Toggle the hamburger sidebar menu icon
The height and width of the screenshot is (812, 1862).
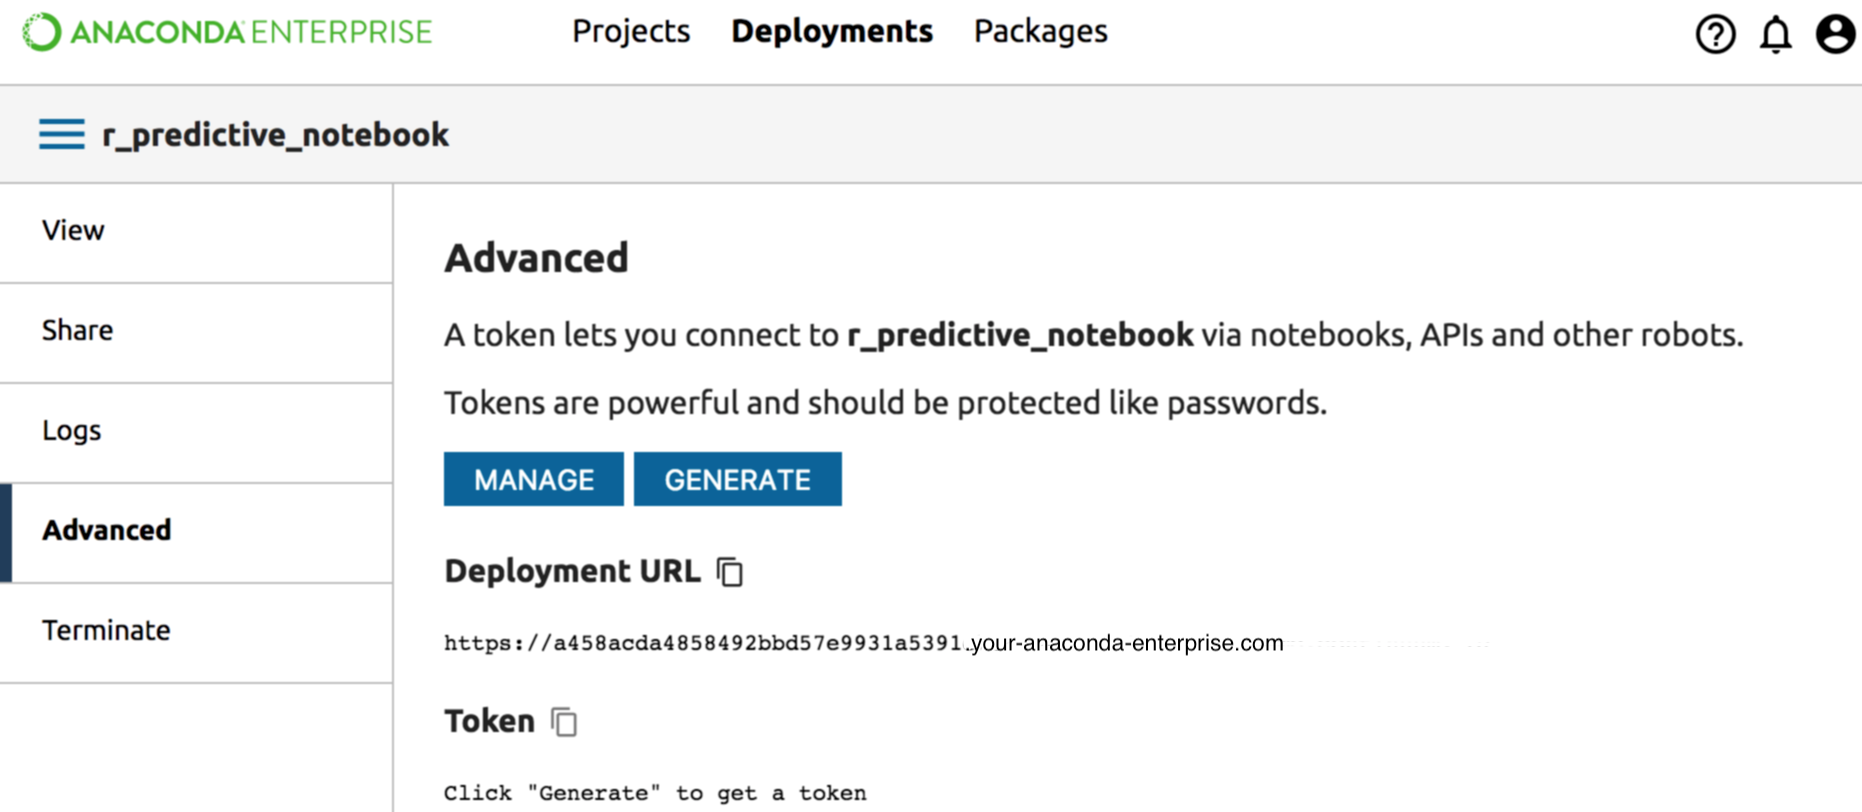tap(61, 134)
